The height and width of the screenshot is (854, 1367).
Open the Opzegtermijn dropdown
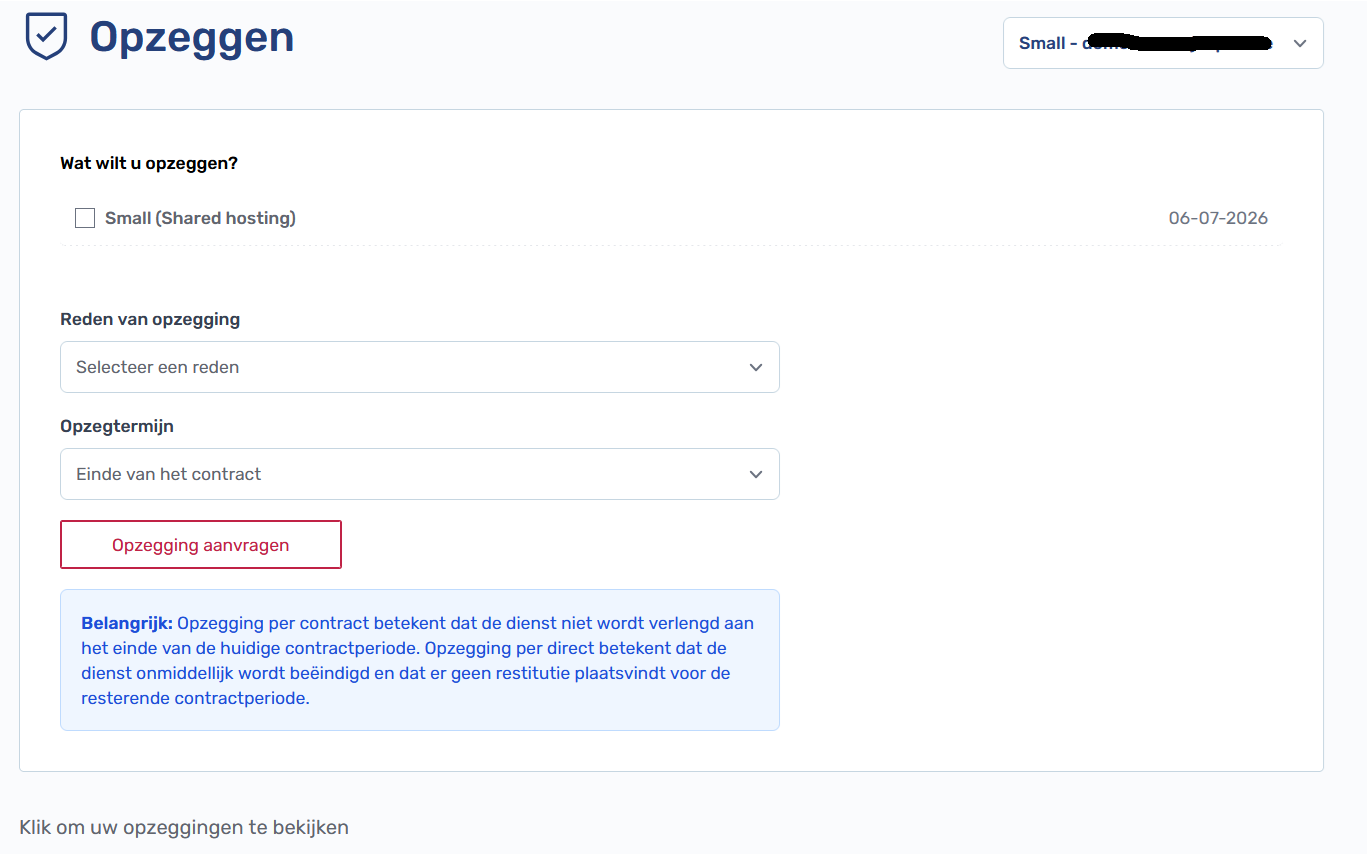420,474
